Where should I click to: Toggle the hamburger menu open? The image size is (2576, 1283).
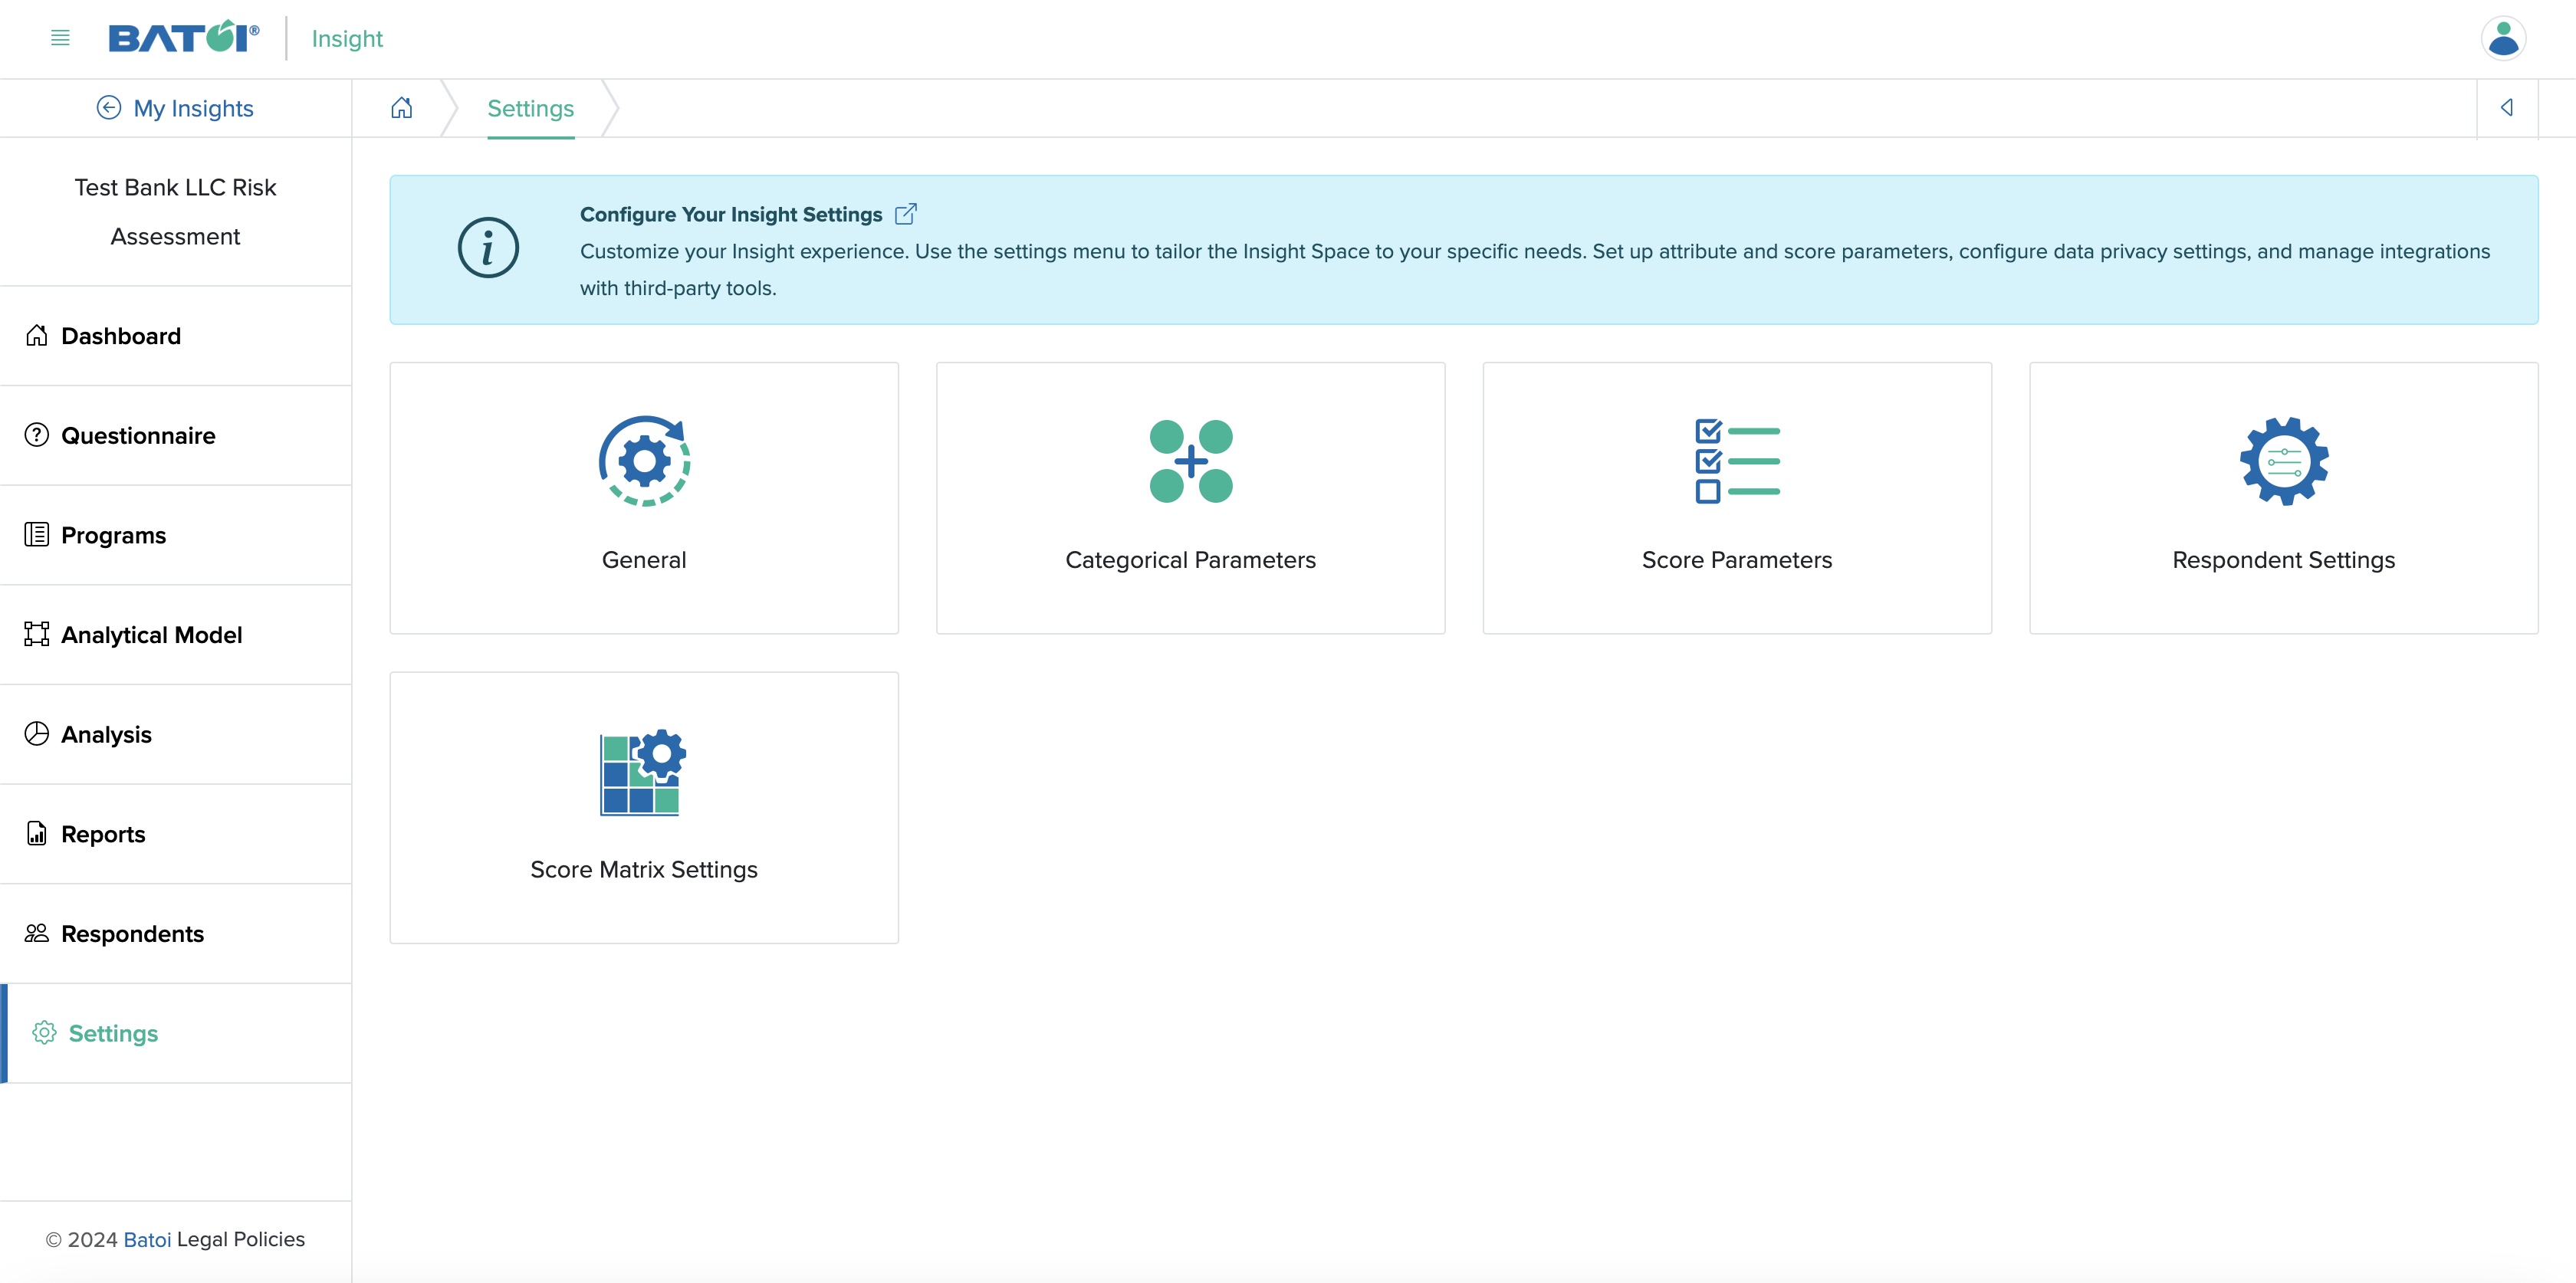tap(58, 38)
